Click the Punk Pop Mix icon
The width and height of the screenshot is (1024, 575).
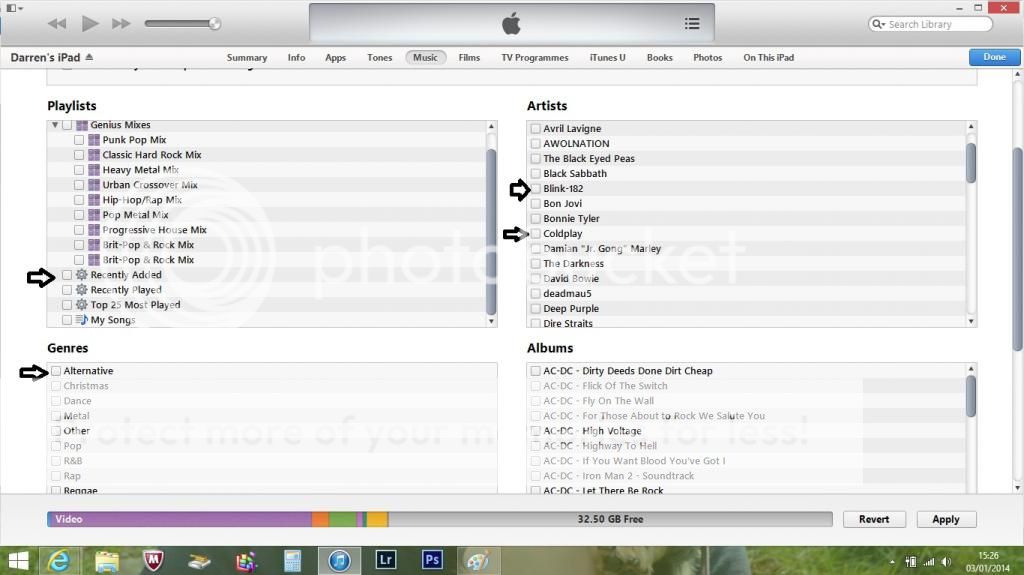[x=94, y=140]
